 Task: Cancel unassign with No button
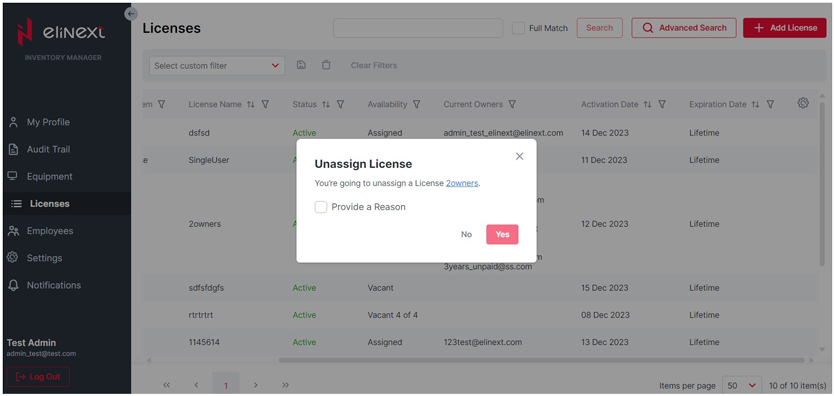(466, 234)
